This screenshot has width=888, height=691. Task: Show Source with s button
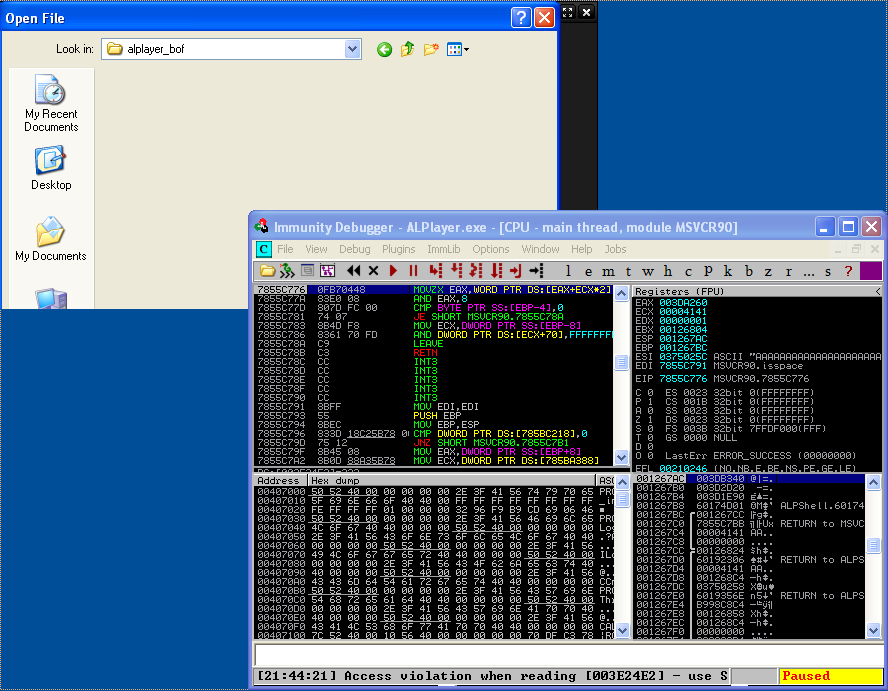(828, 271)
